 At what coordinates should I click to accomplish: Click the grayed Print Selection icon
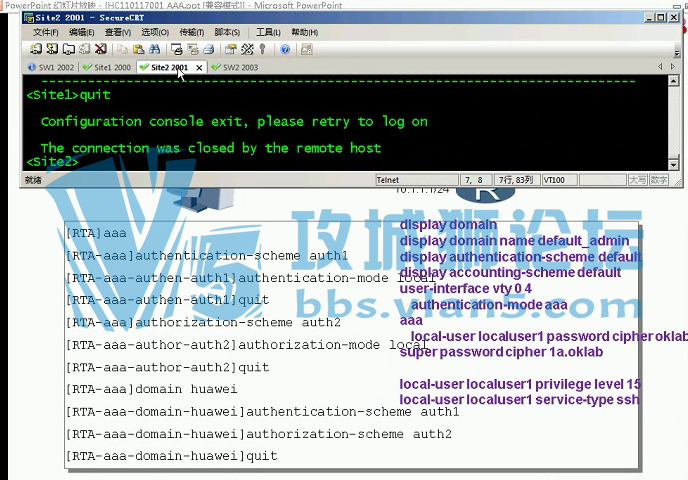pos(193,49)
